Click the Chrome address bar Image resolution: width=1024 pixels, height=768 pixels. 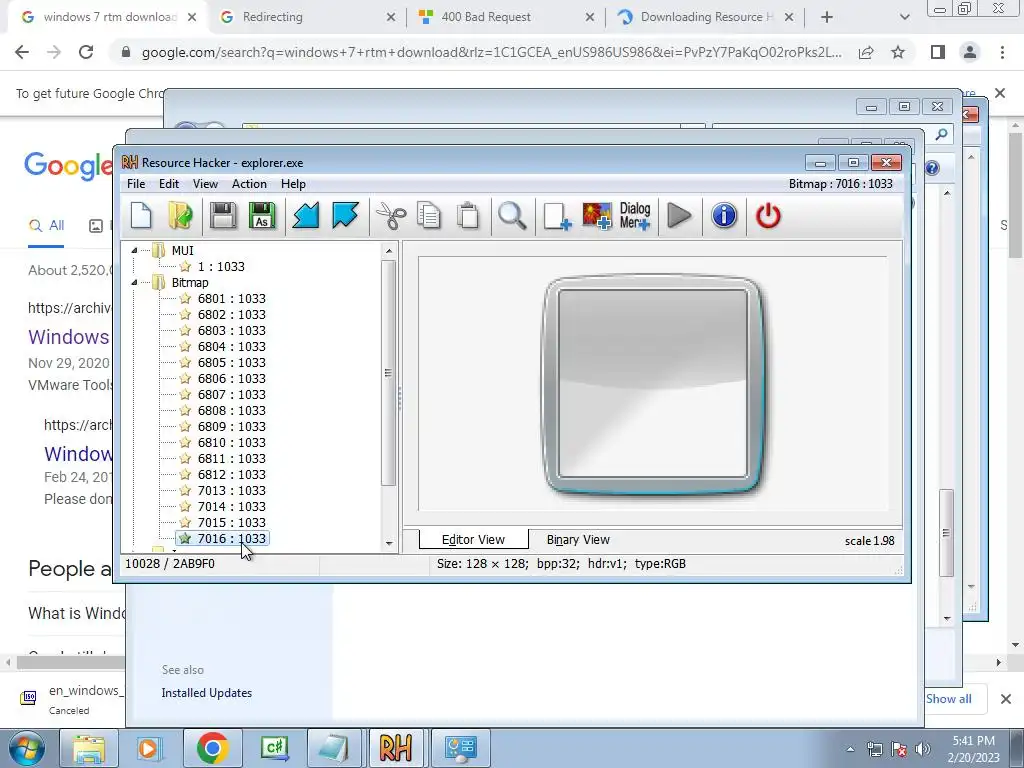[491, 52]
